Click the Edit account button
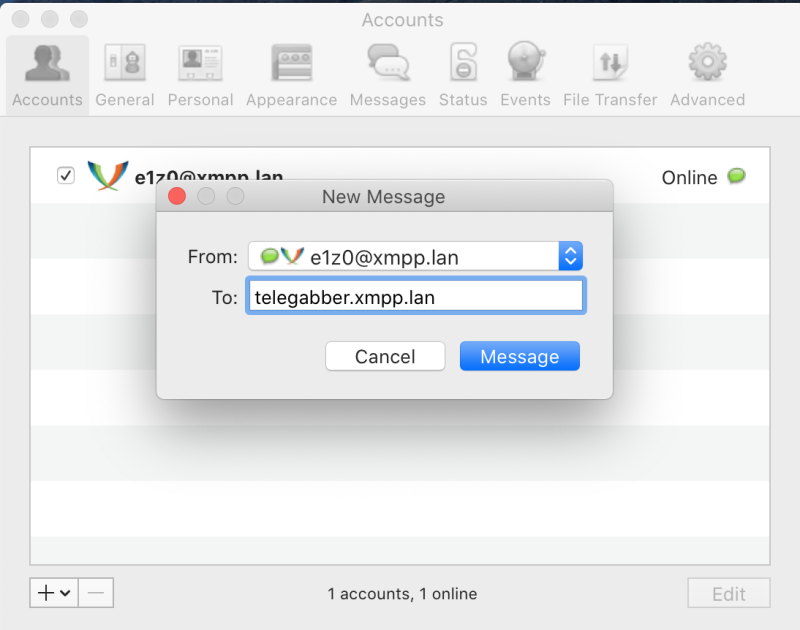The image size is (800, 630). click(x=729, y=593)
